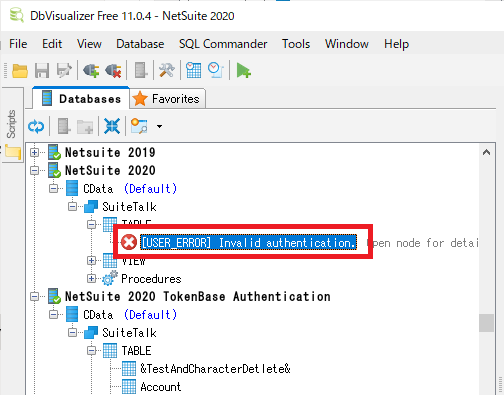Screen dimensions: 504x395
Task: Click the table grid monitor icon in toolbar
Action: tap(194, 71)
